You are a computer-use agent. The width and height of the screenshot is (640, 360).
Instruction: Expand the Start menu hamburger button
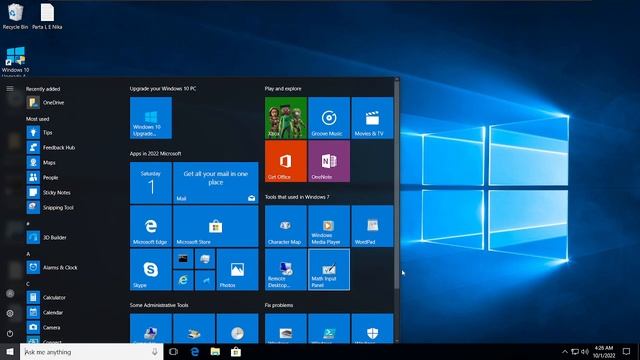pyautogui.click(x=10, y=89)
